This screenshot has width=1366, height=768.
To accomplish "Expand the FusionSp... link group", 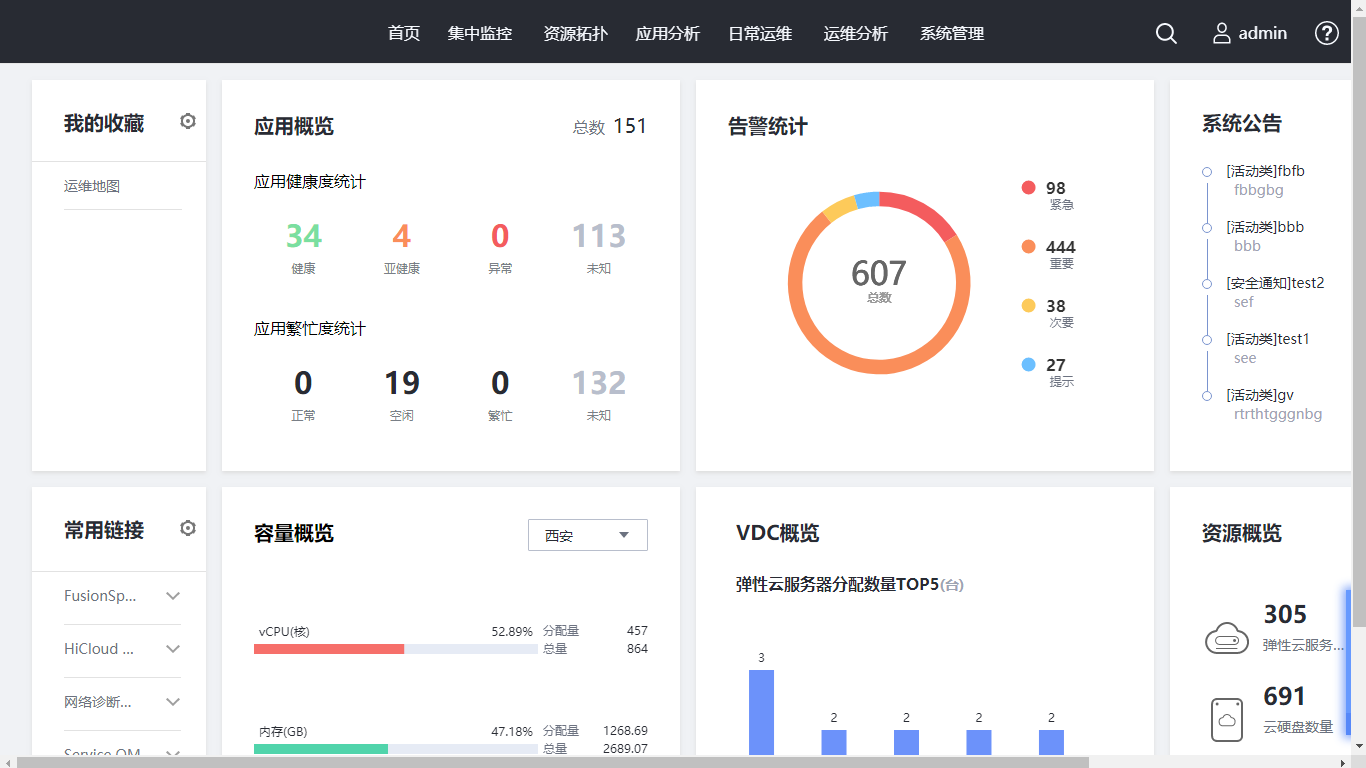I will click(173, 596).
